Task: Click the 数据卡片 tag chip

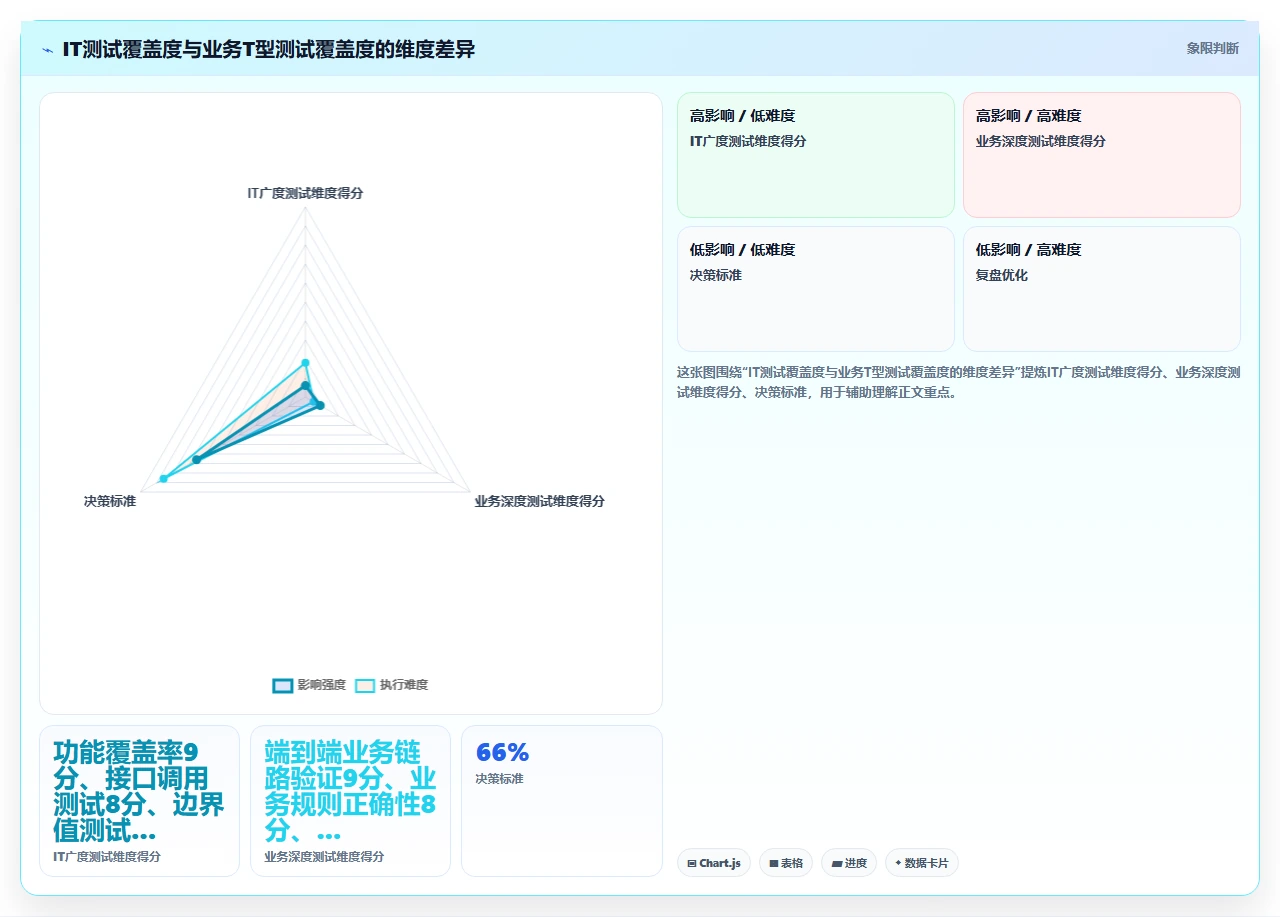Action: coord(922,863)
